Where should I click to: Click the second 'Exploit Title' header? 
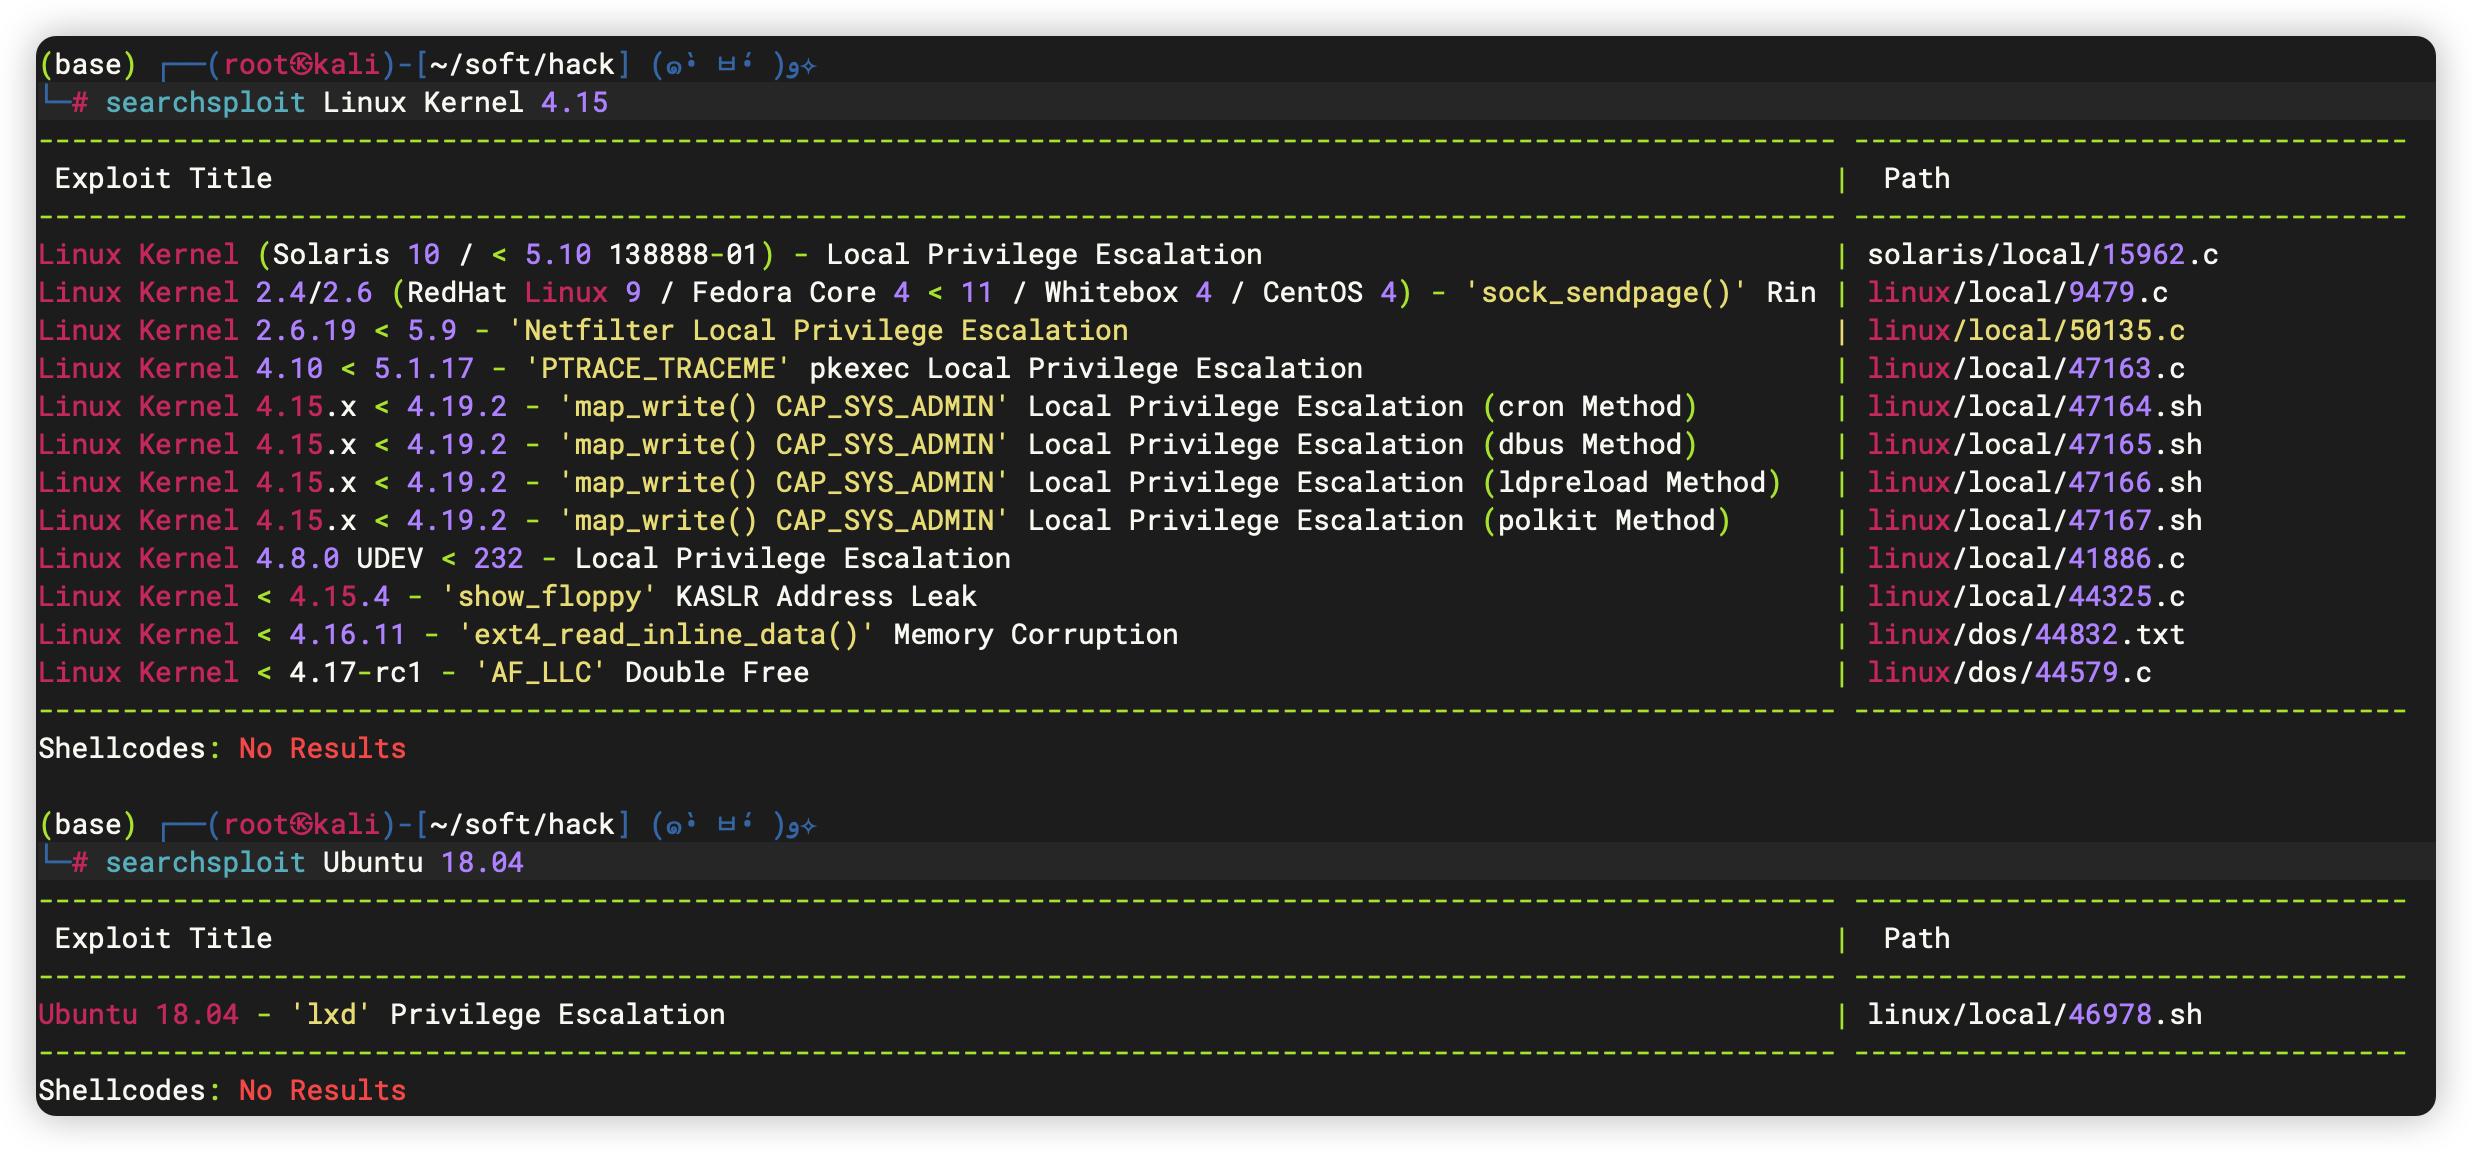click(x=163, y=938)
